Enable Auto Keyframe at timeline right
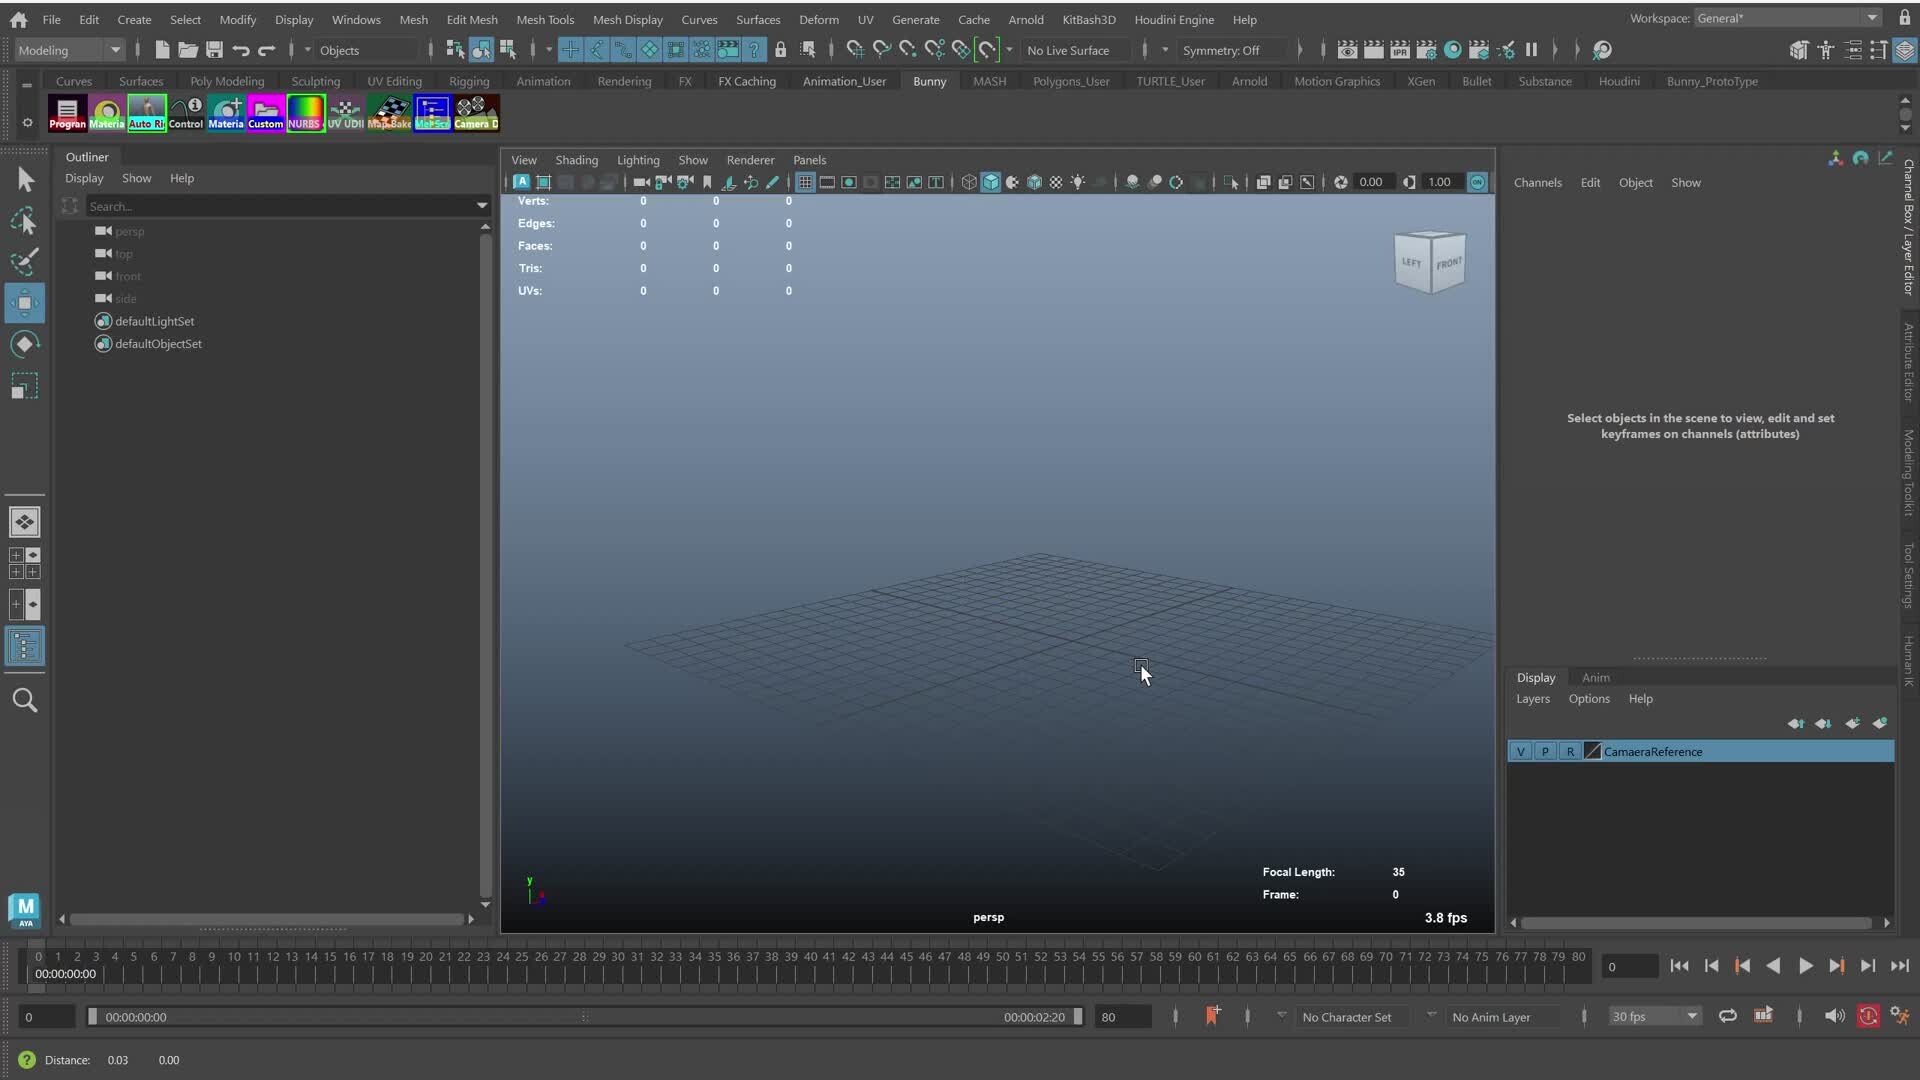 [x=1868, y=1015]
